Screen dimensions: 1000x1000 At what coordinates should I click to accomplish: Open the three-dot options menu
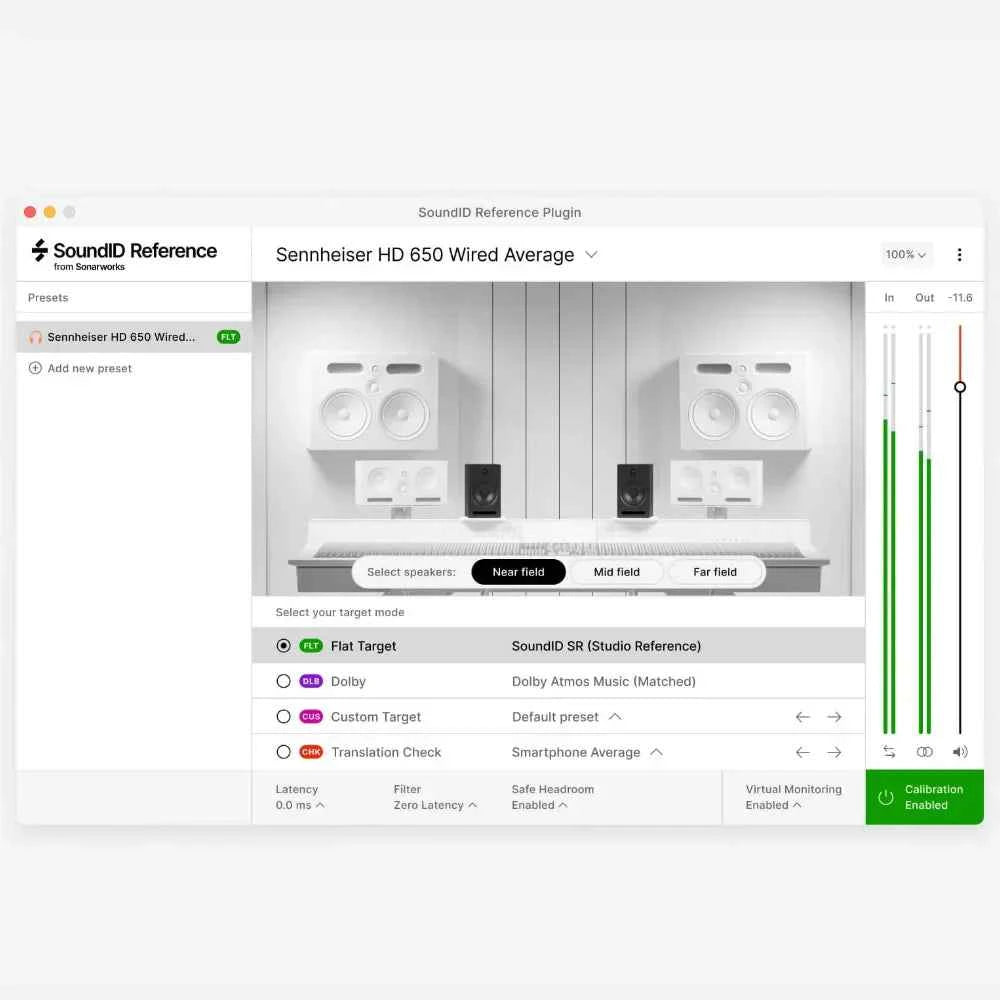[960, 255]
